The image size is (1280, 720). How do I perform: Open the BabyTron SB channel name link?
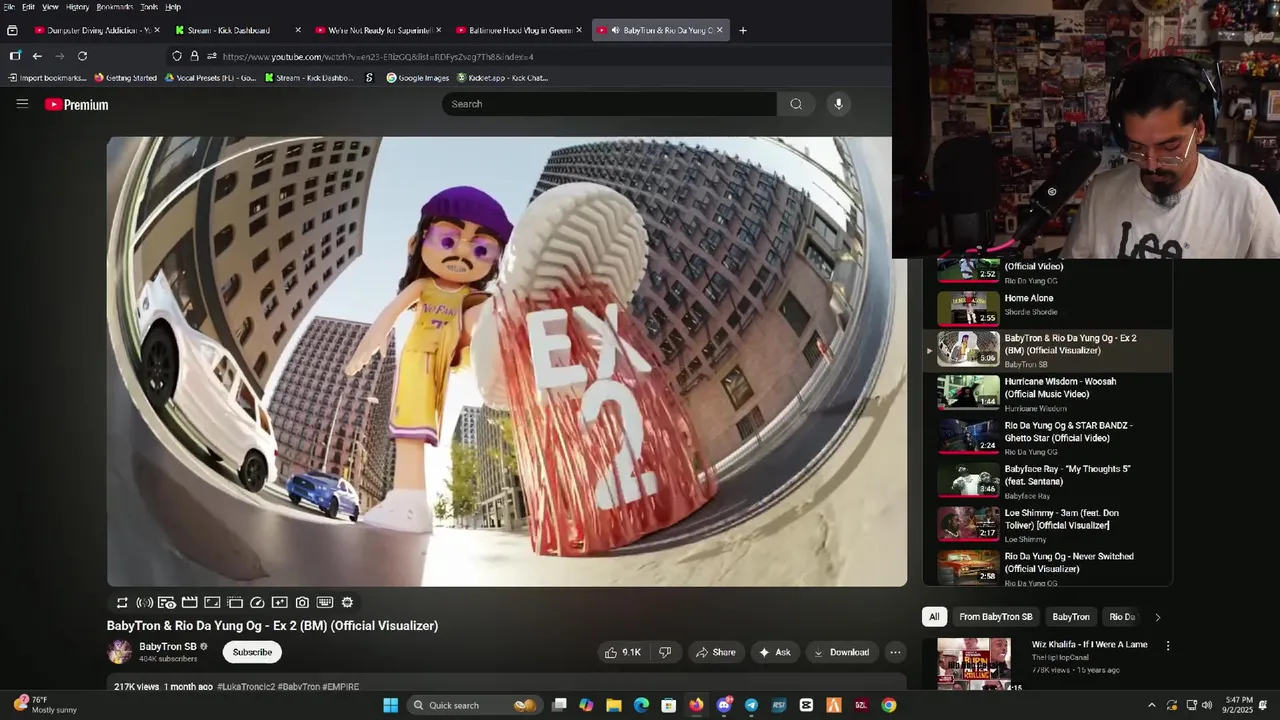point(168,647)
